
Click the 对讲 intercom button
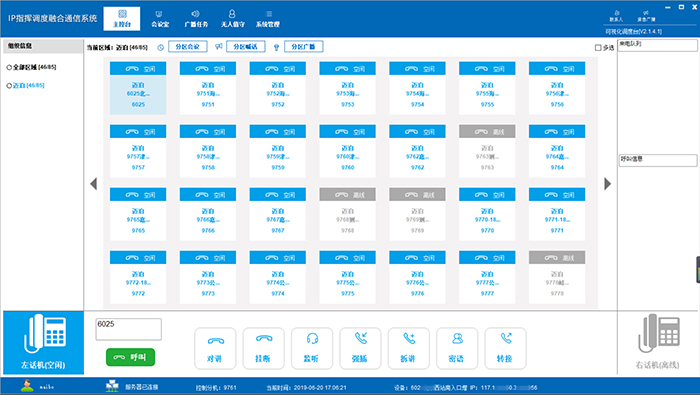[x=215, y=349]
